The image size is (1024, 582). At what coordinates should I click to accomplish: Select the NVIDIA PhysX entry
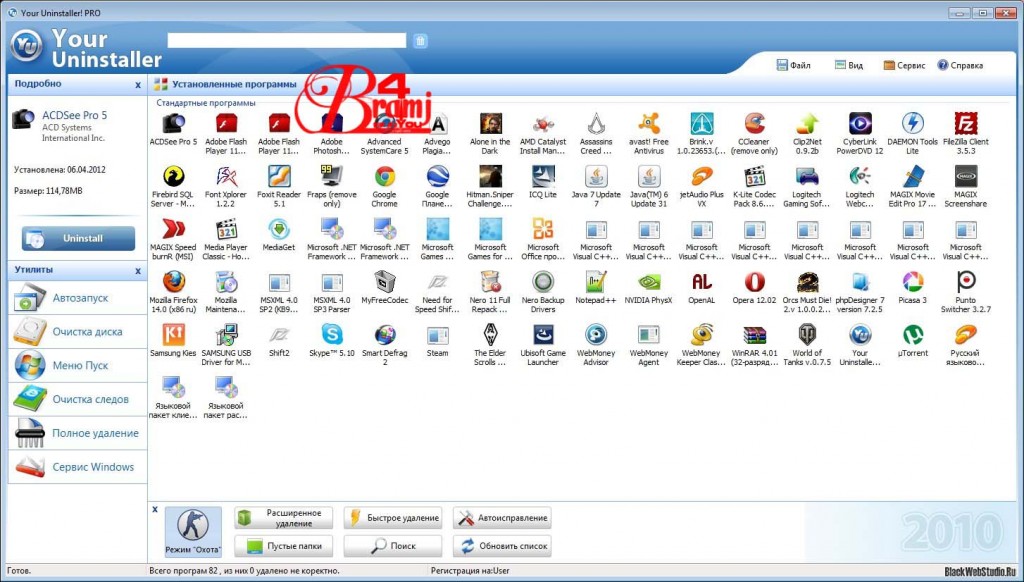648,282
